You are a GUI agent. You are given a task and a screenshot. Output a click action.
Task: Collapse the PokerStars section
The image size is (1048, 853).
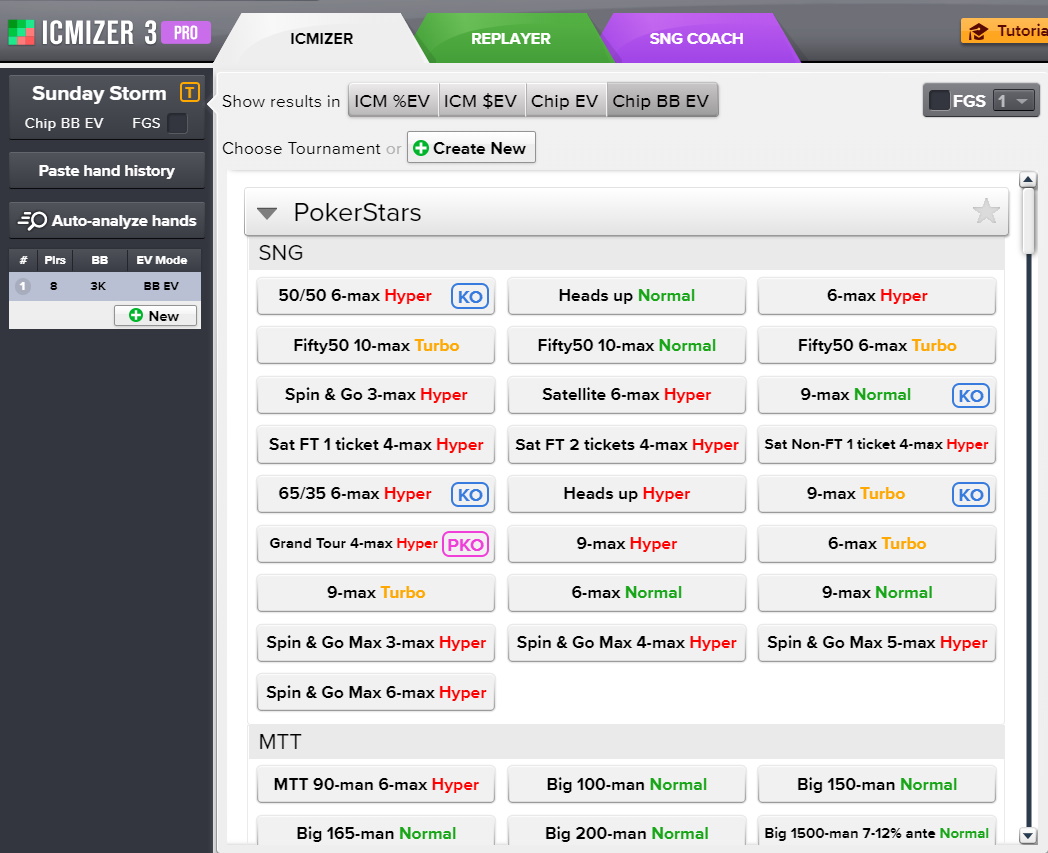pyautogui.click(x=267, y=213)
